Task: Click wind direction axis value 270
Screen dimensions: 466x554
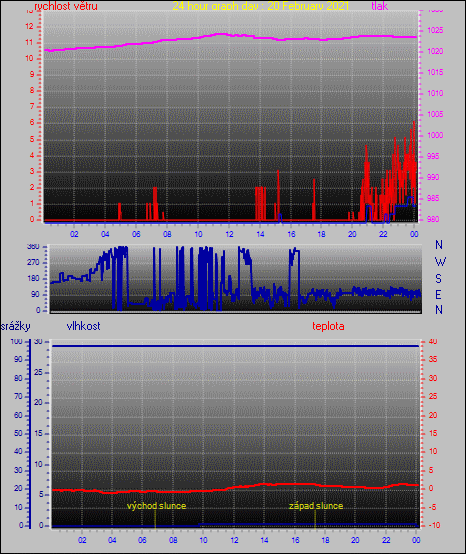Action: click(x=33, y=263)
